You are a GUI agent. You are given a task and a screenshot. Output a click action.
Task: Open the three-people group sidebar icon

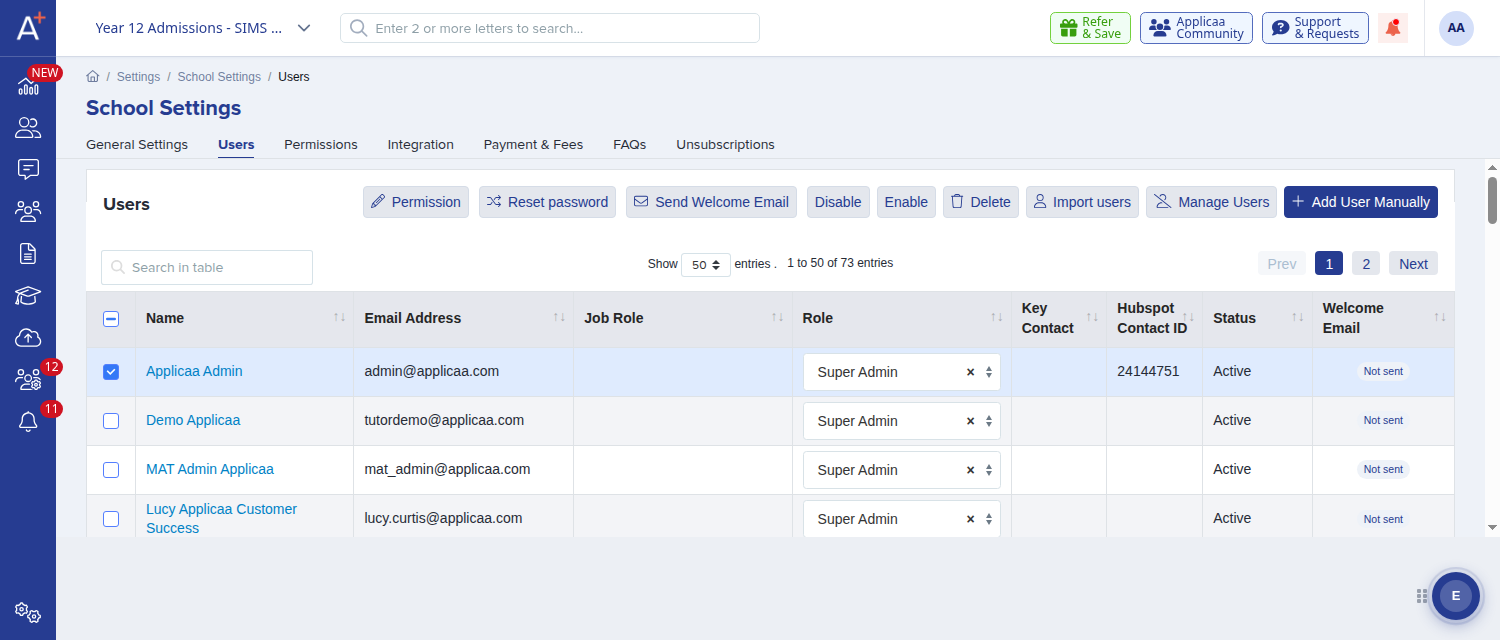[28, 211]
